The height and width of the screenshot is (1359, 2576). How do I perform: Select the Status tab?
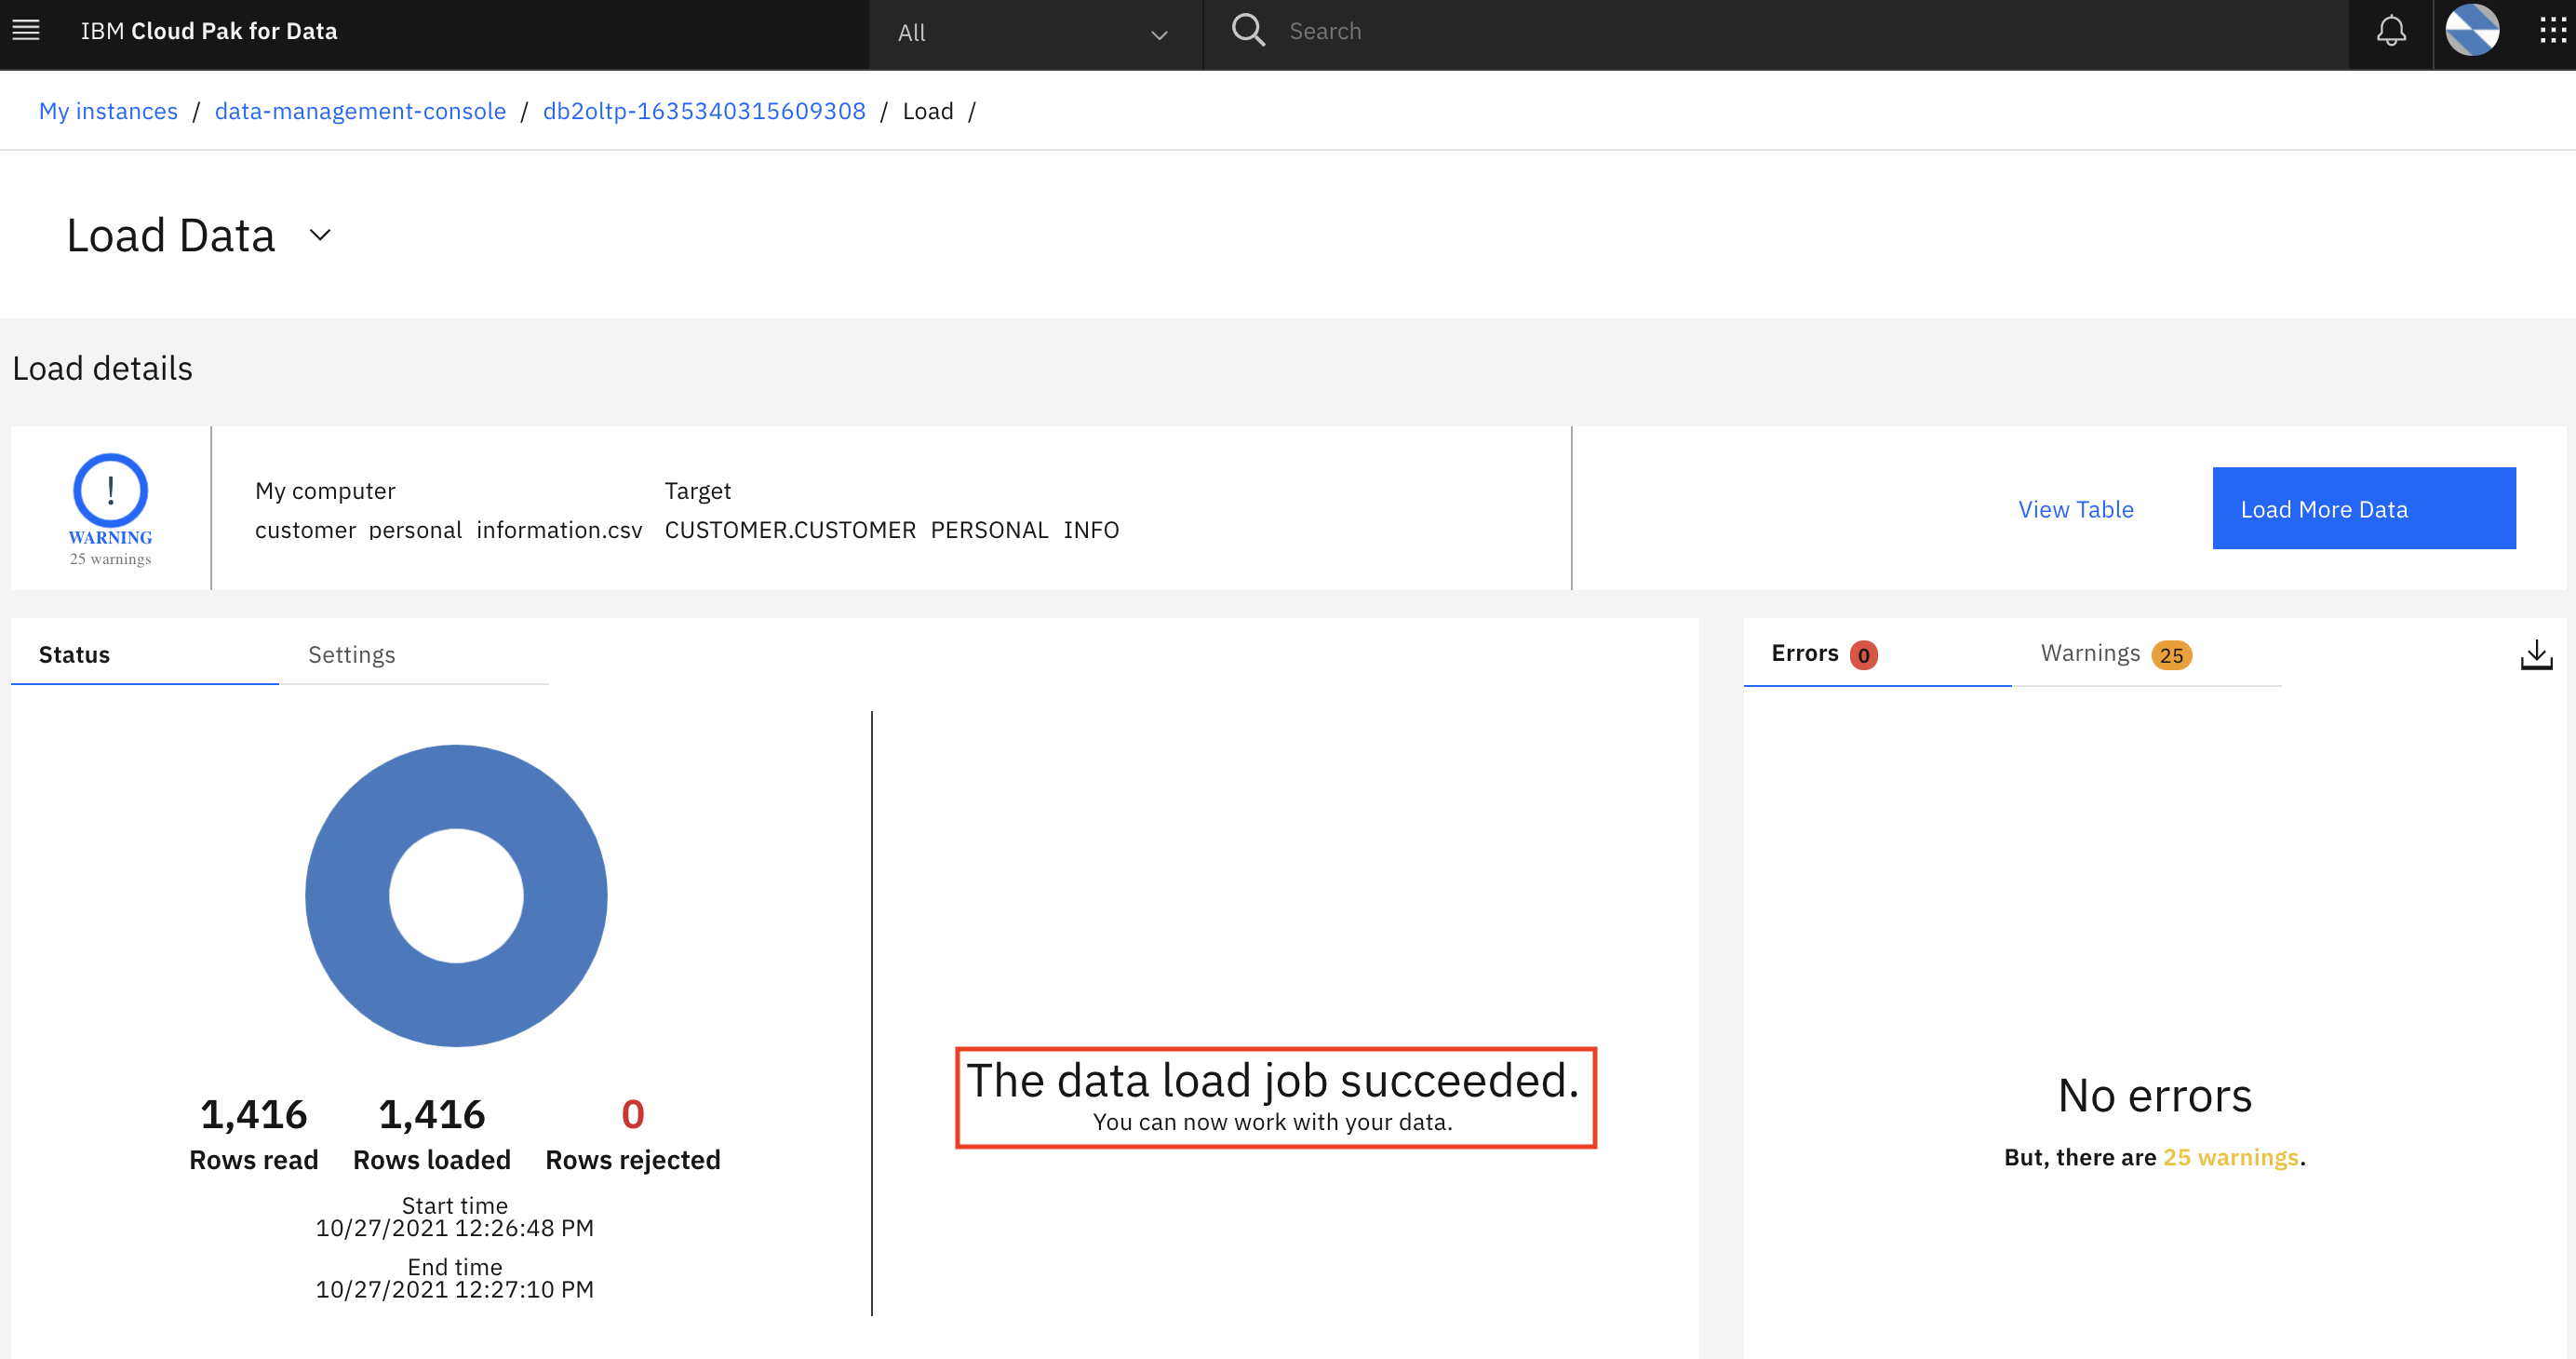coord(75,654)
